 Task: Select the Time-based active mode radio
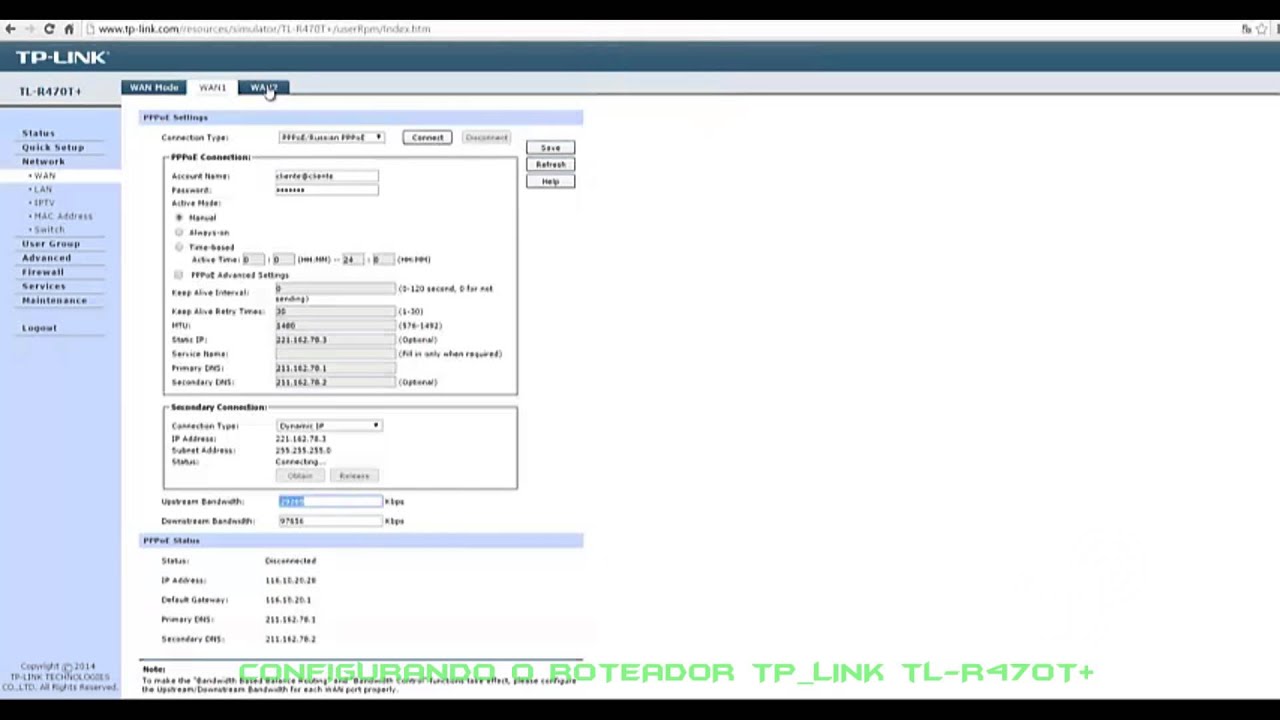point(179,246)
